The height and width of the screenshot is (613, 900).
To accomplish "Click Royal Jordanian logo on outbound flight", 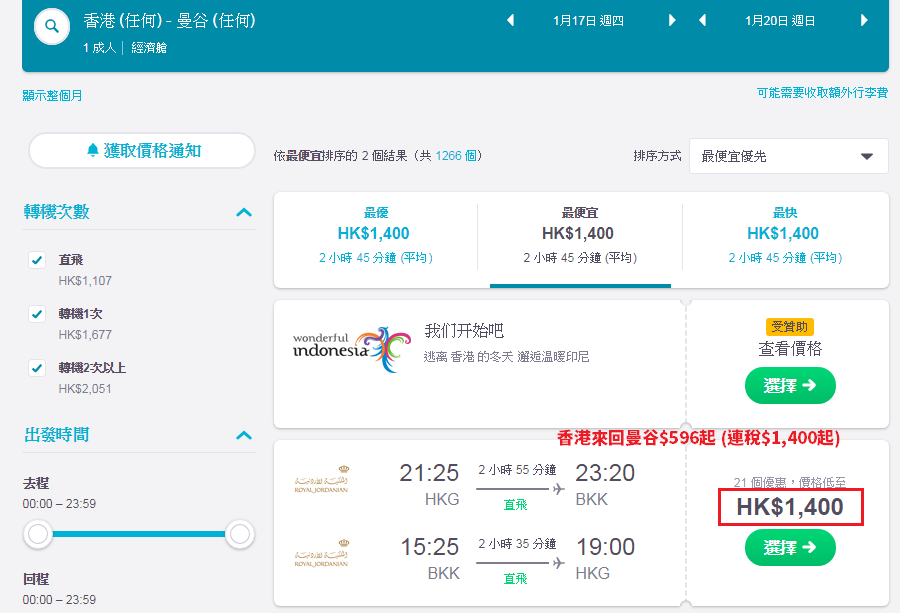I will click(321, 480).
